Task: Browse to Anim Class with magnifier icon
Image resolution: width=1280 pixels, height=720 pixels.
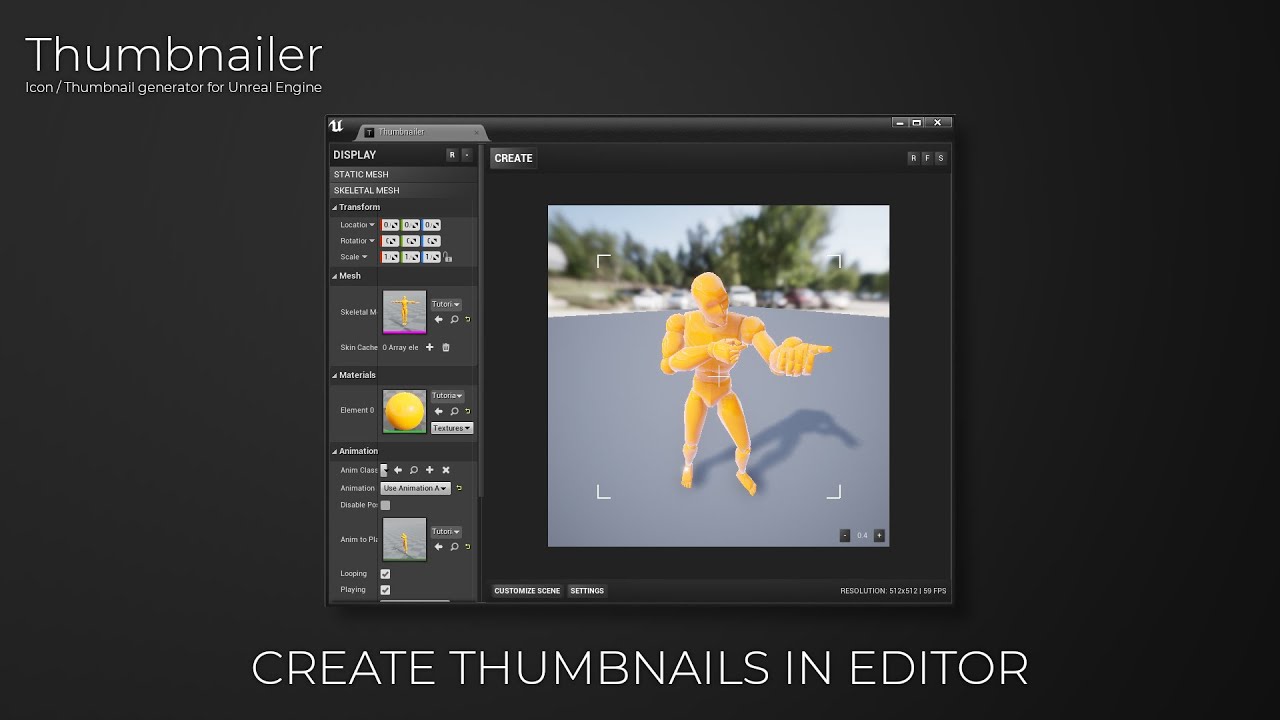Action: tap(414, 470)
